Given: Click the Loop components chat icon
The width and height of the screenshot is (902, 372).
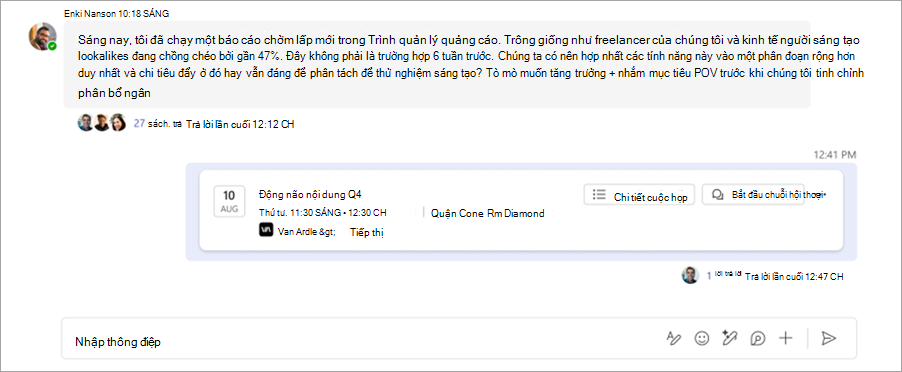Looking at the screenshot, I should pos(758,339).
